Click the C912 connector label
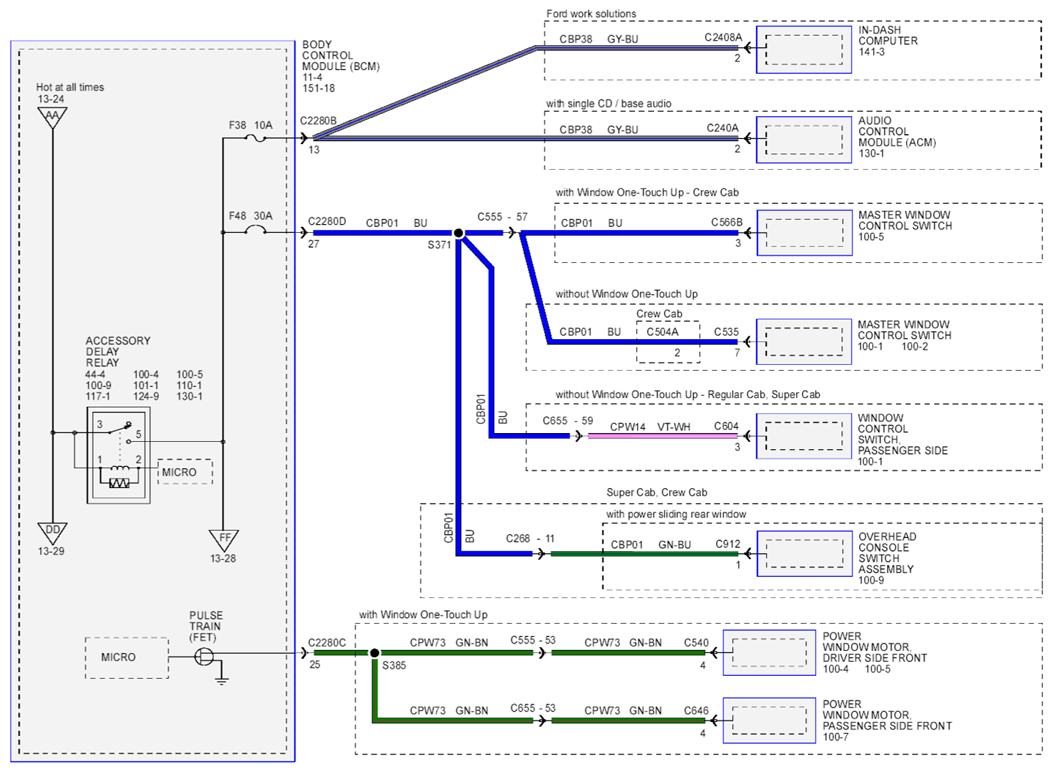 tap(728, 544)
